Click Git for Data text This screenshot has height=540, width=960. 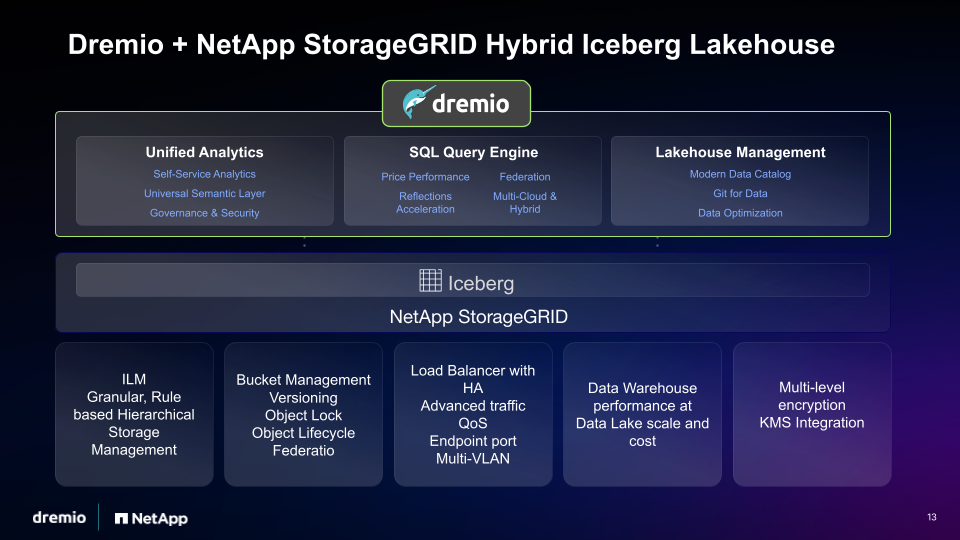[x=740, y=193]
